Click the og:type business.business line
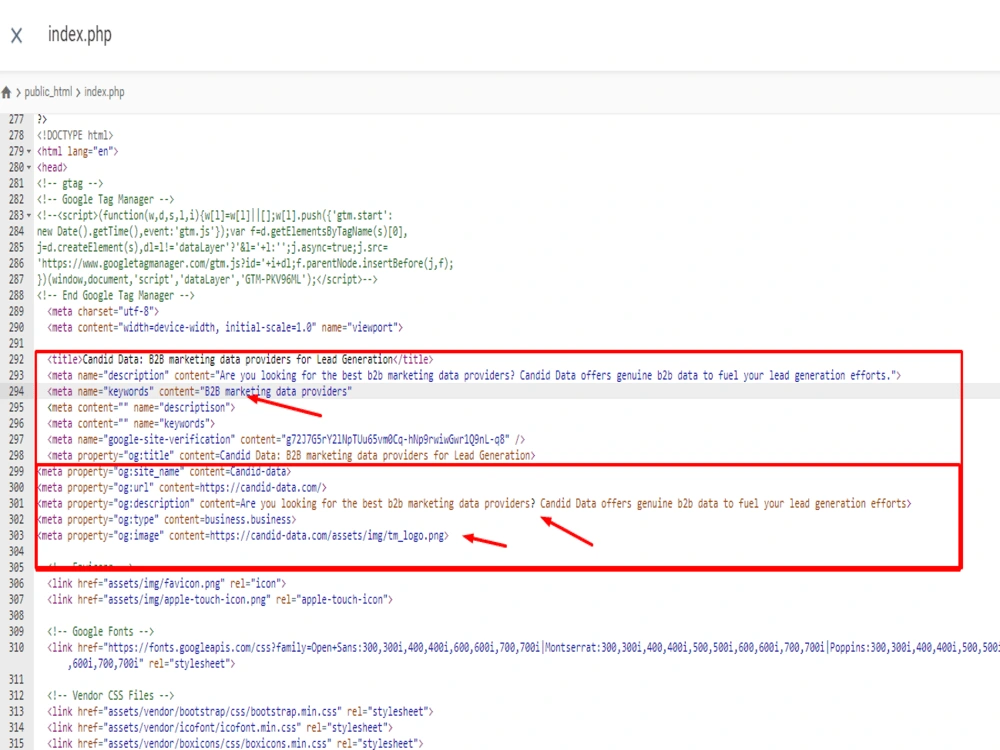 pyautogui.click(x=166, y=519)
